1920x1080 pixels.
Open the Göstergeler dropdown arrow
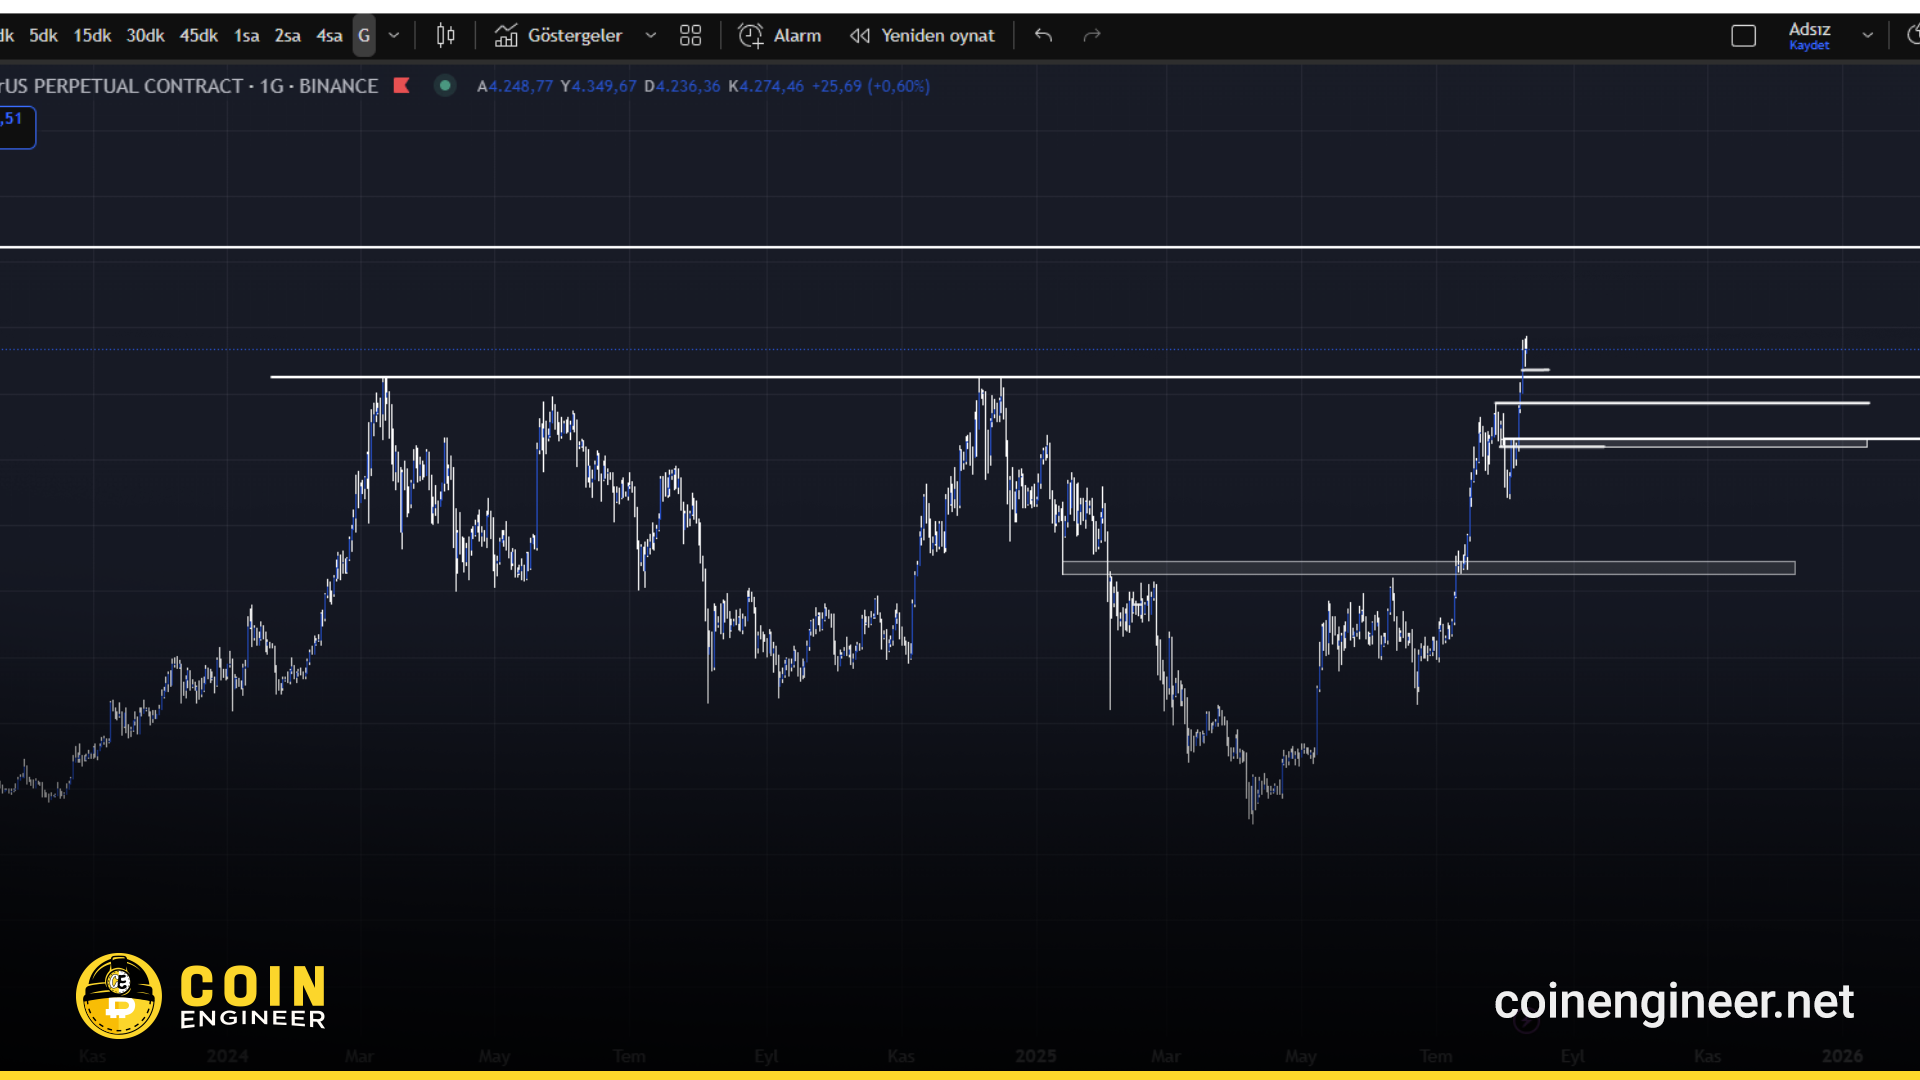pos(651,35)
